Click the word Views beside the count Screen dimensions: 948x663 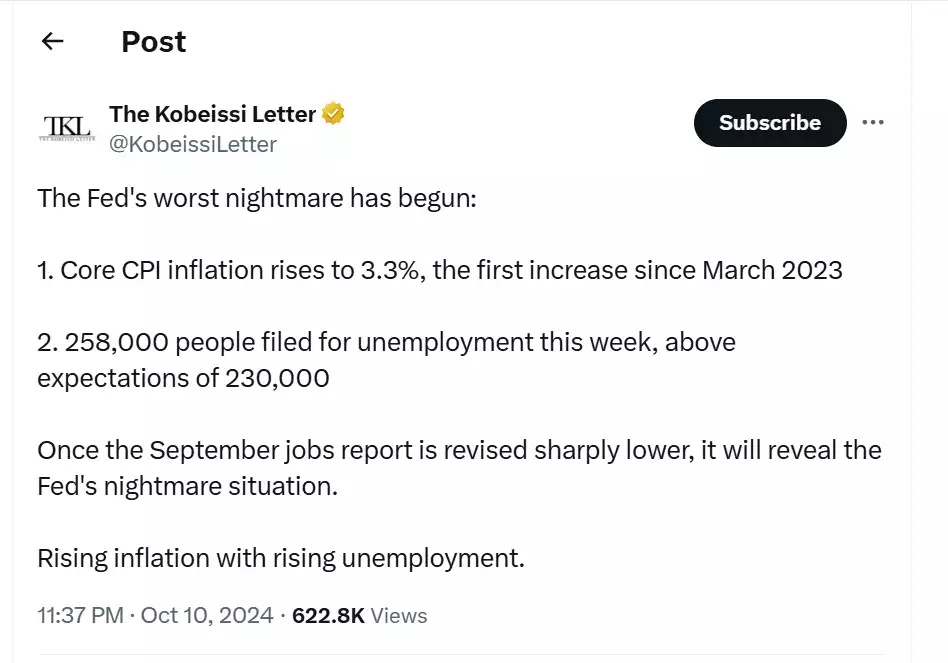click(x=399, y=615)
